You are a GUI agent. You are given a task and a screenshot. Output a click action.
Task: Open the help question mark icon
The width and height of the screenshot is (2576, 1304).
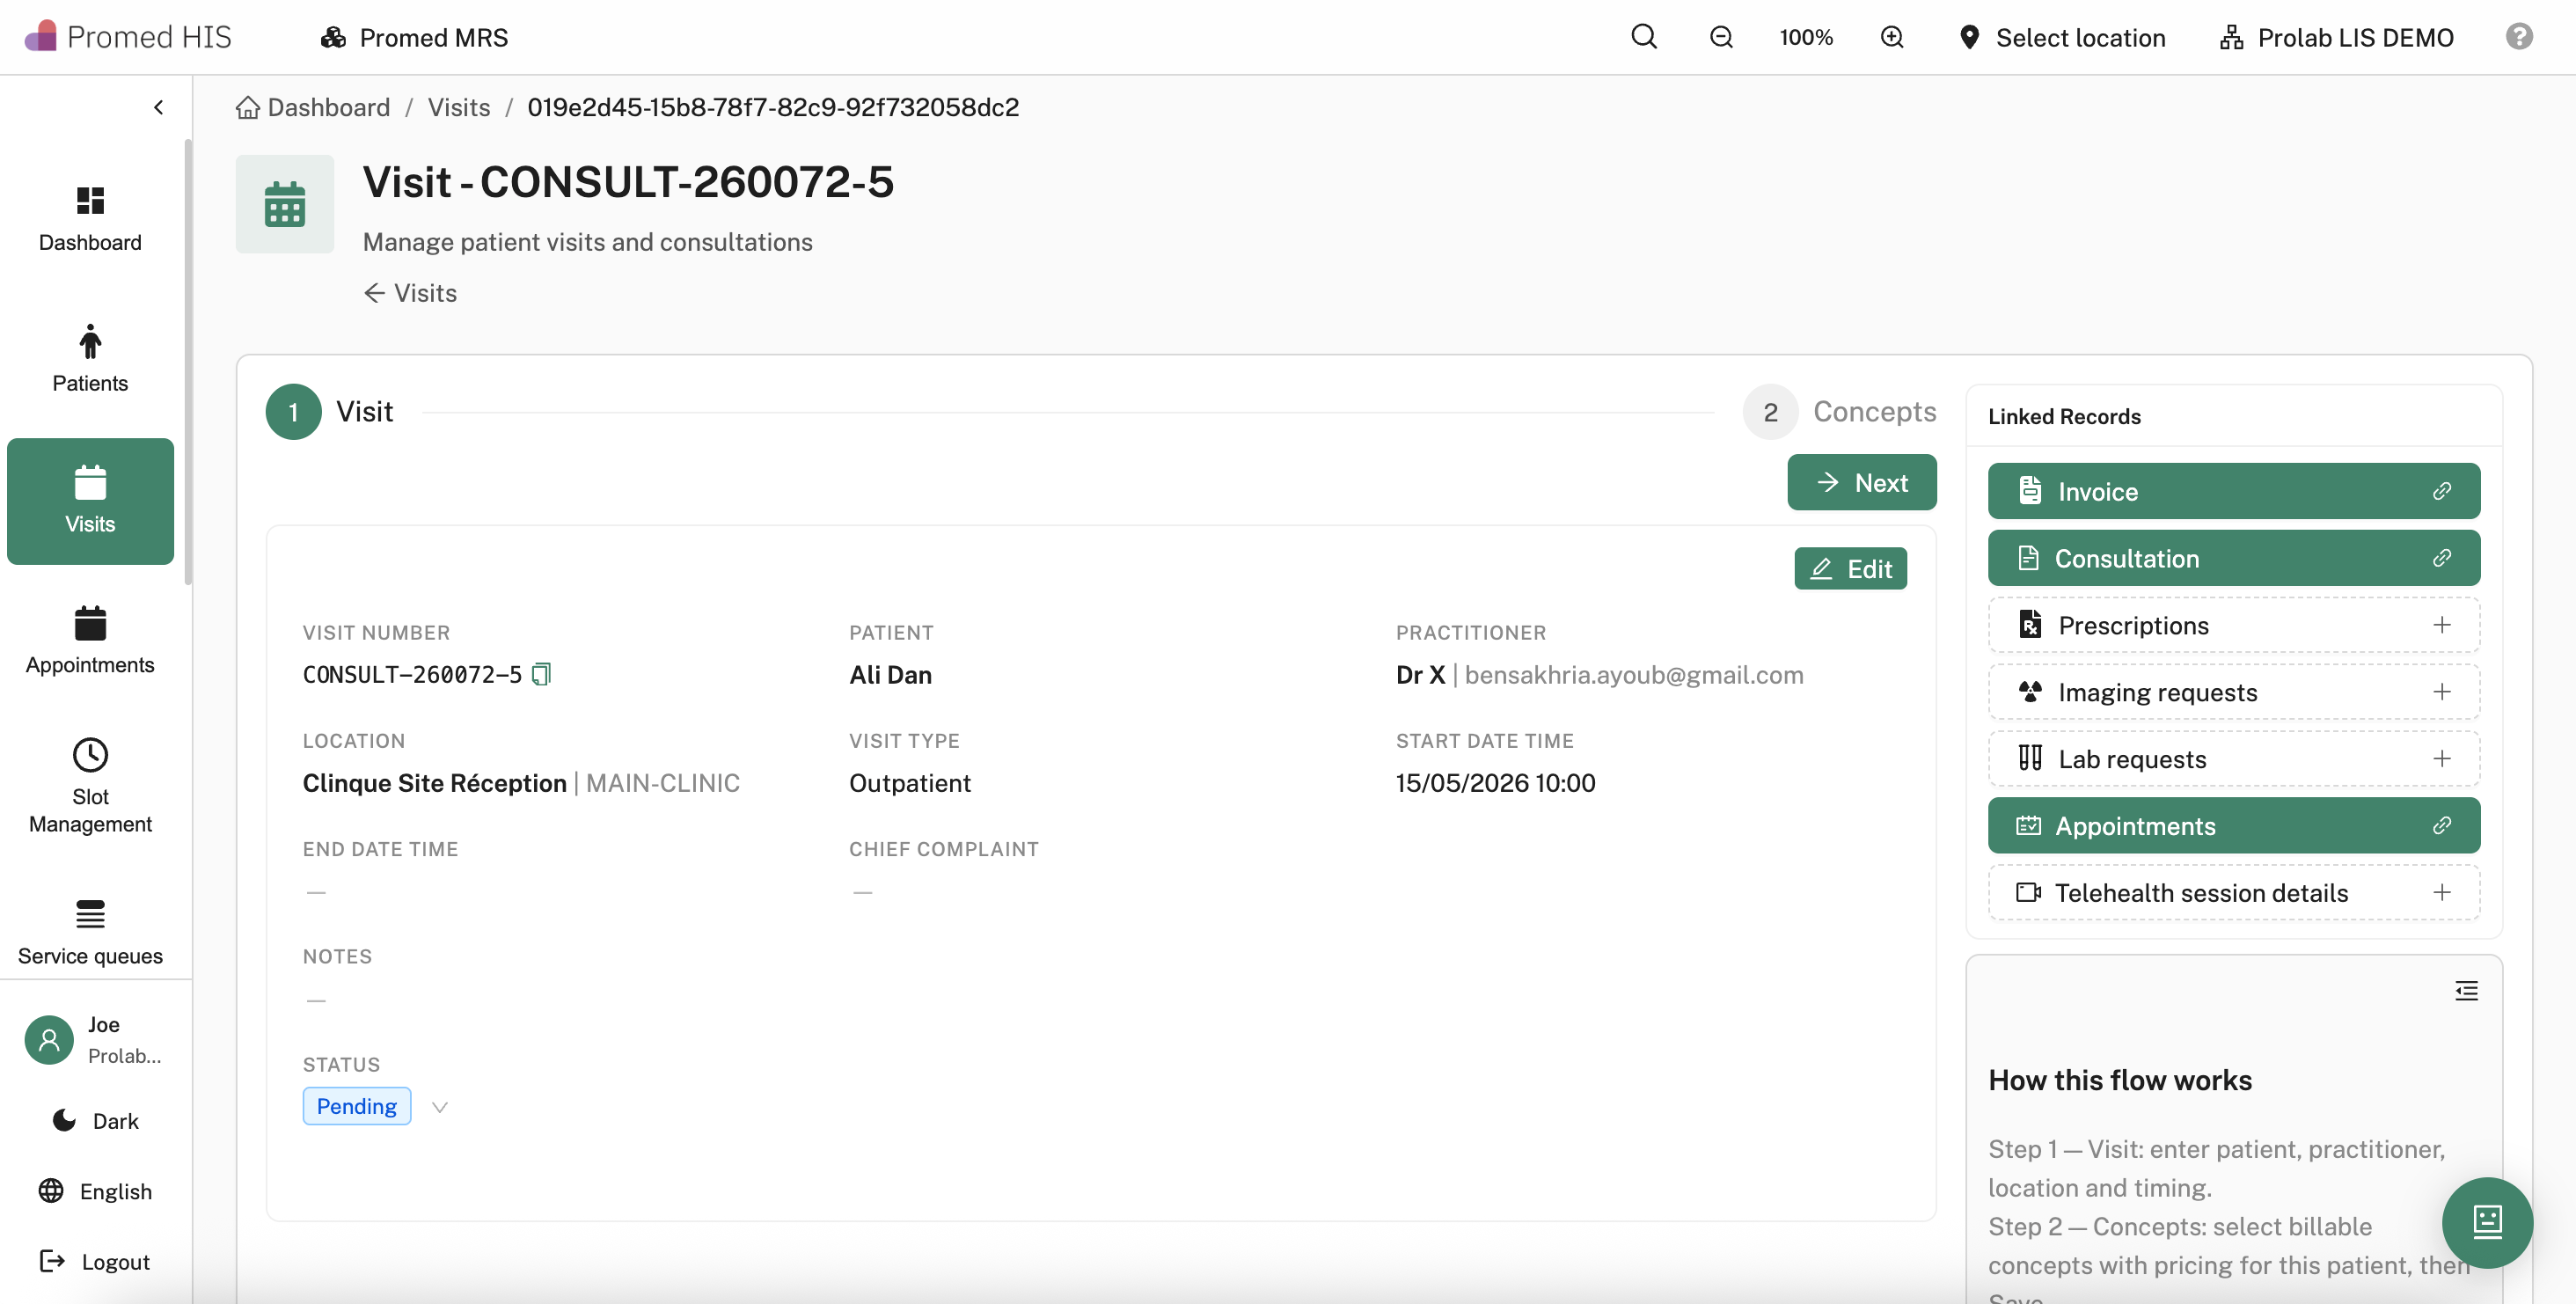(2519, 37)
